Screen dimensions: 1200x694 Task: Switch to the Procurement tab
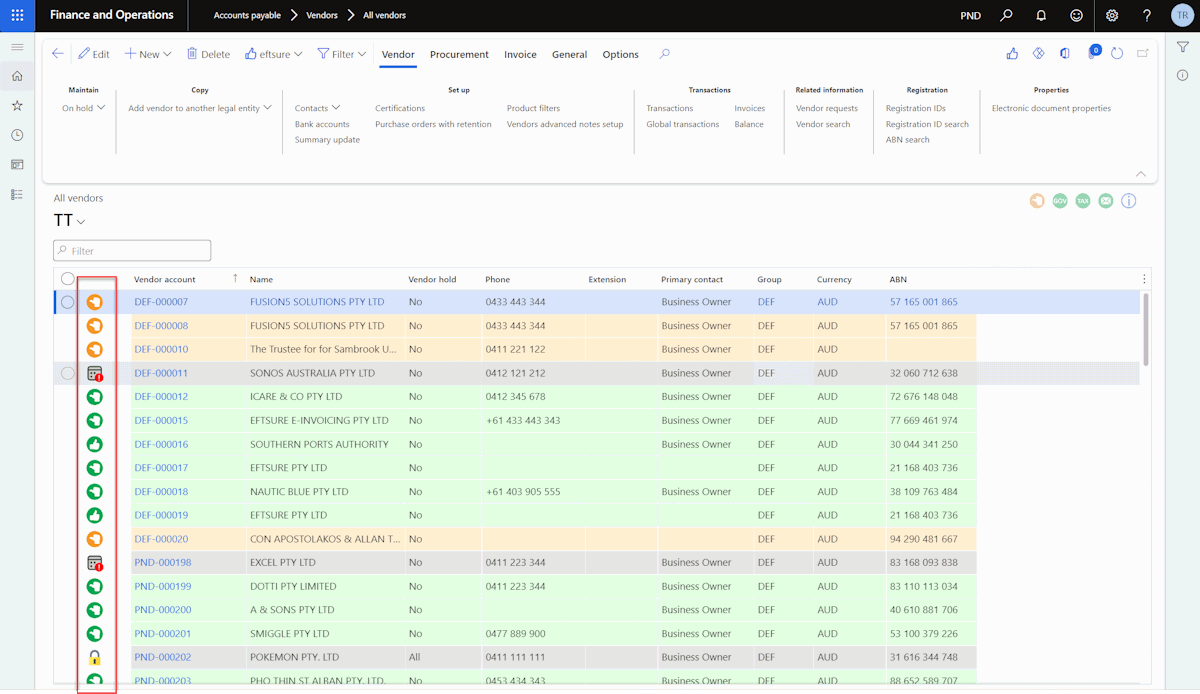[x=459, y=54]
